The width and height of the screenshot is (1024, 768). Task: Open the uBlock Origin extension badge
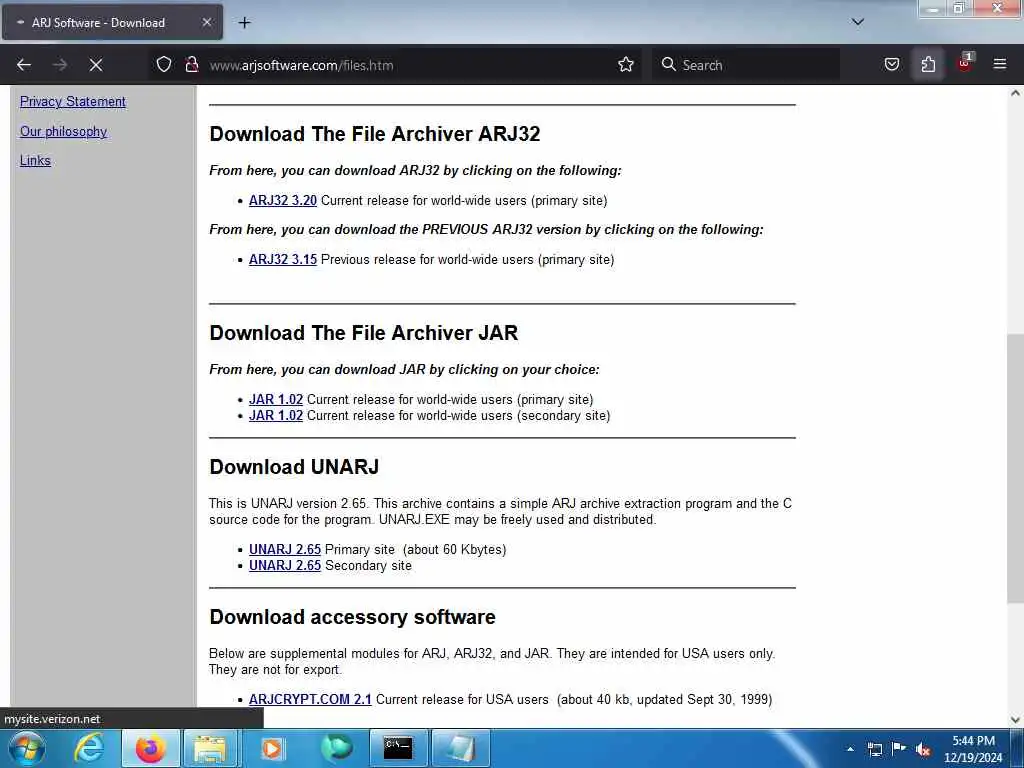[965, 63]
